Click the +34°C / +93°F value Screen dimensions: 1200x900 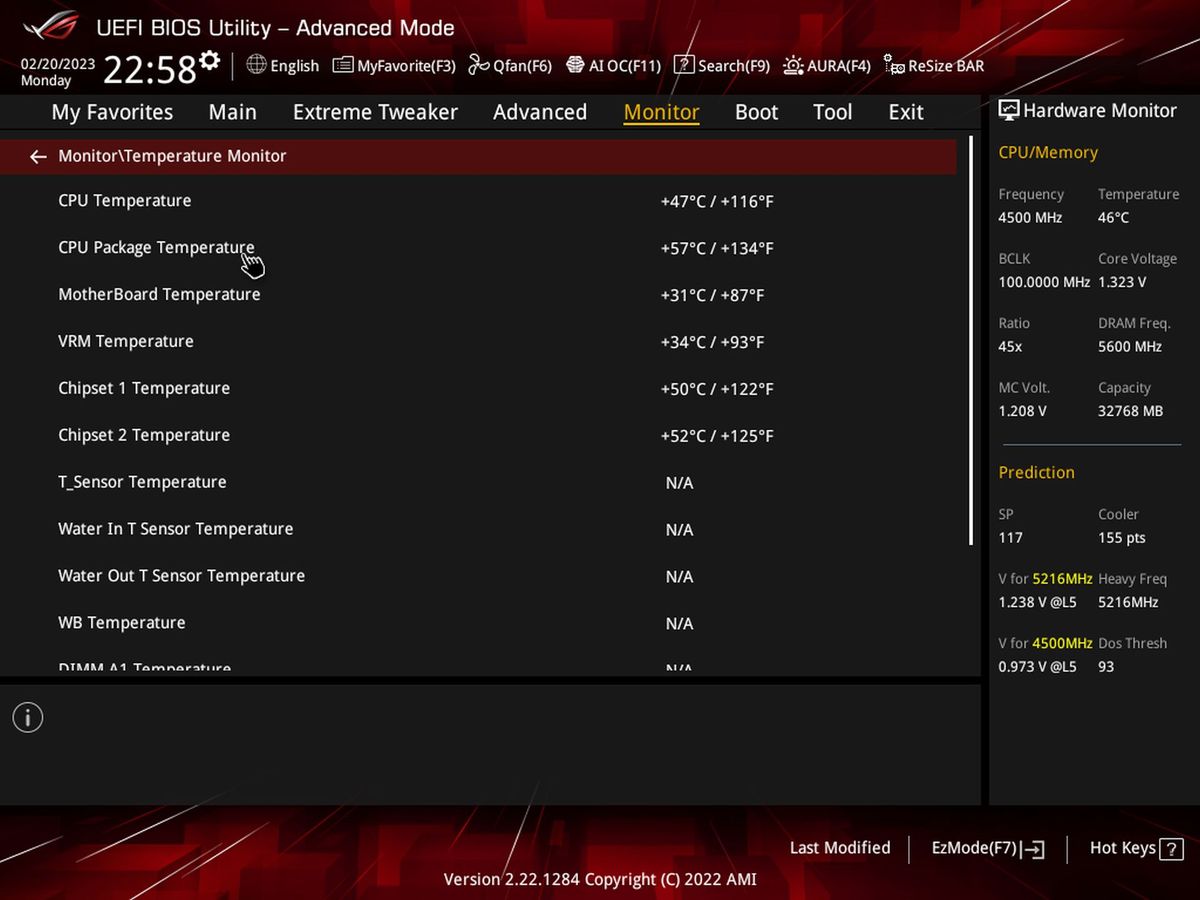[x=712, y=343]
